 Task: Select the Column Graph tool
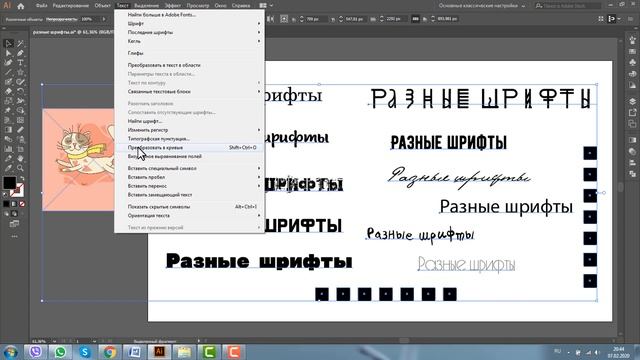coord(9,149)
